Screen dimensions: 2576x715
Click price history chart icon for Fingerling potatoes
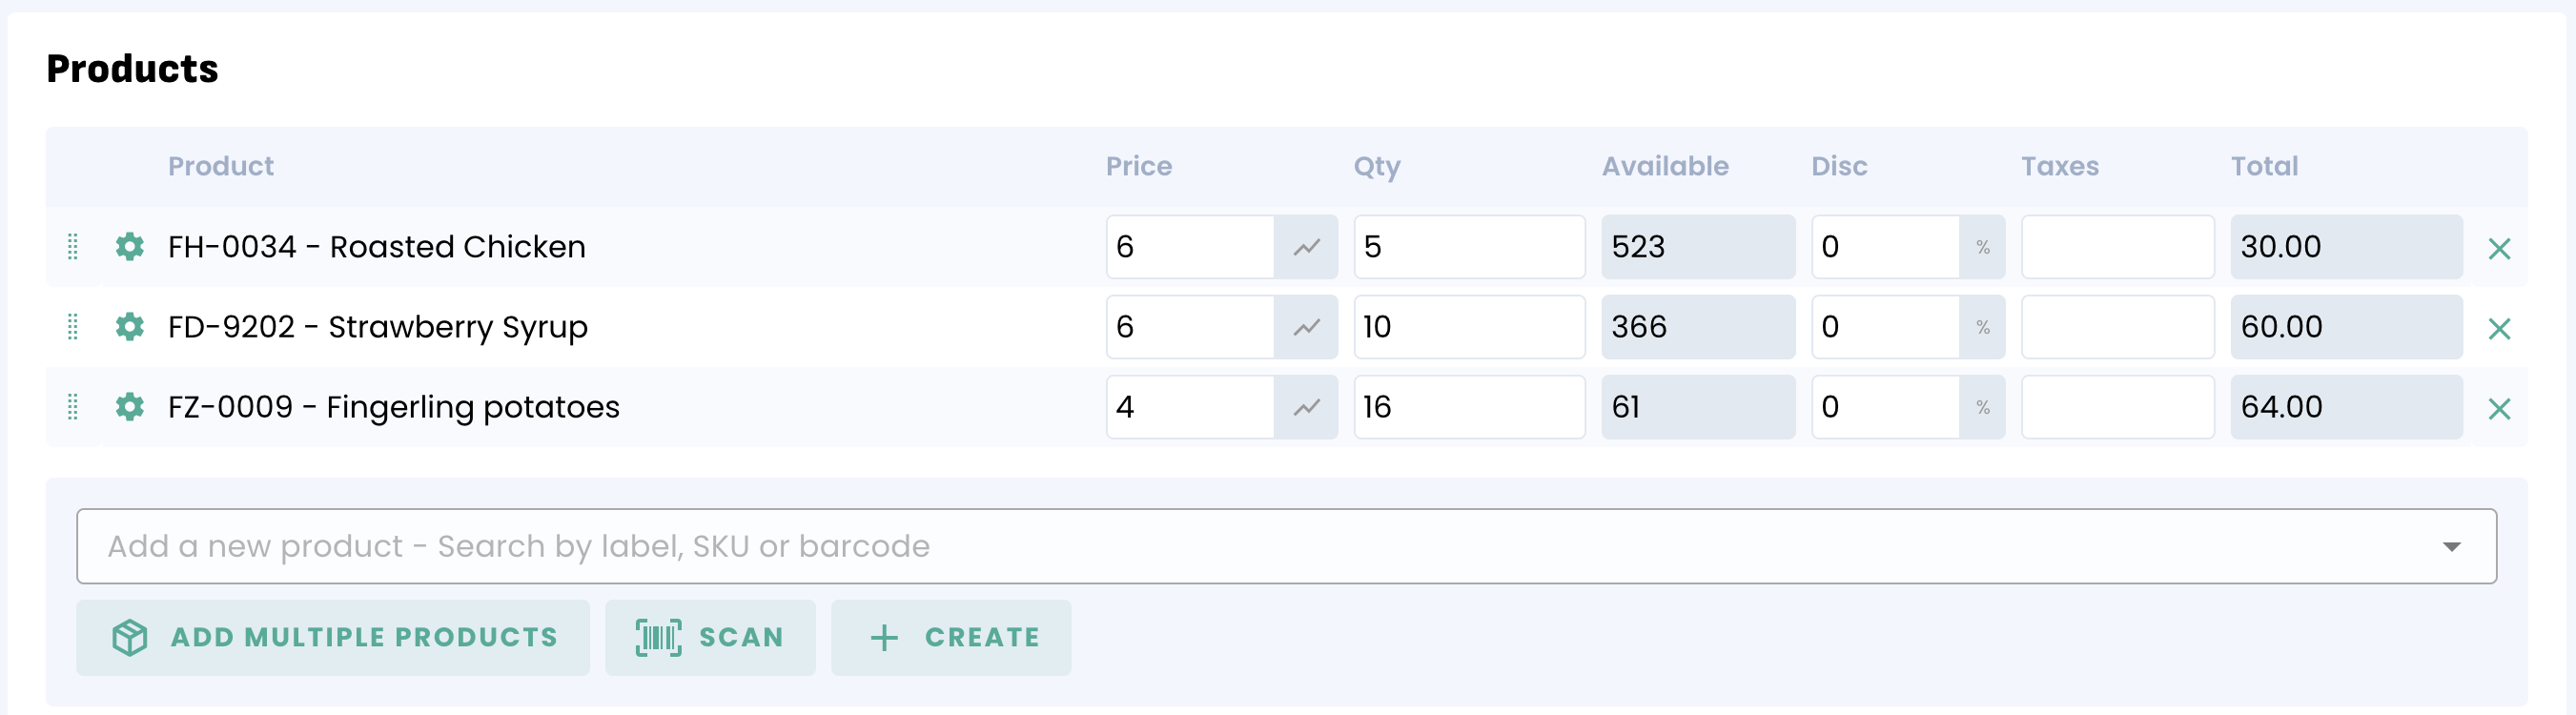(x=1306, y=407)
